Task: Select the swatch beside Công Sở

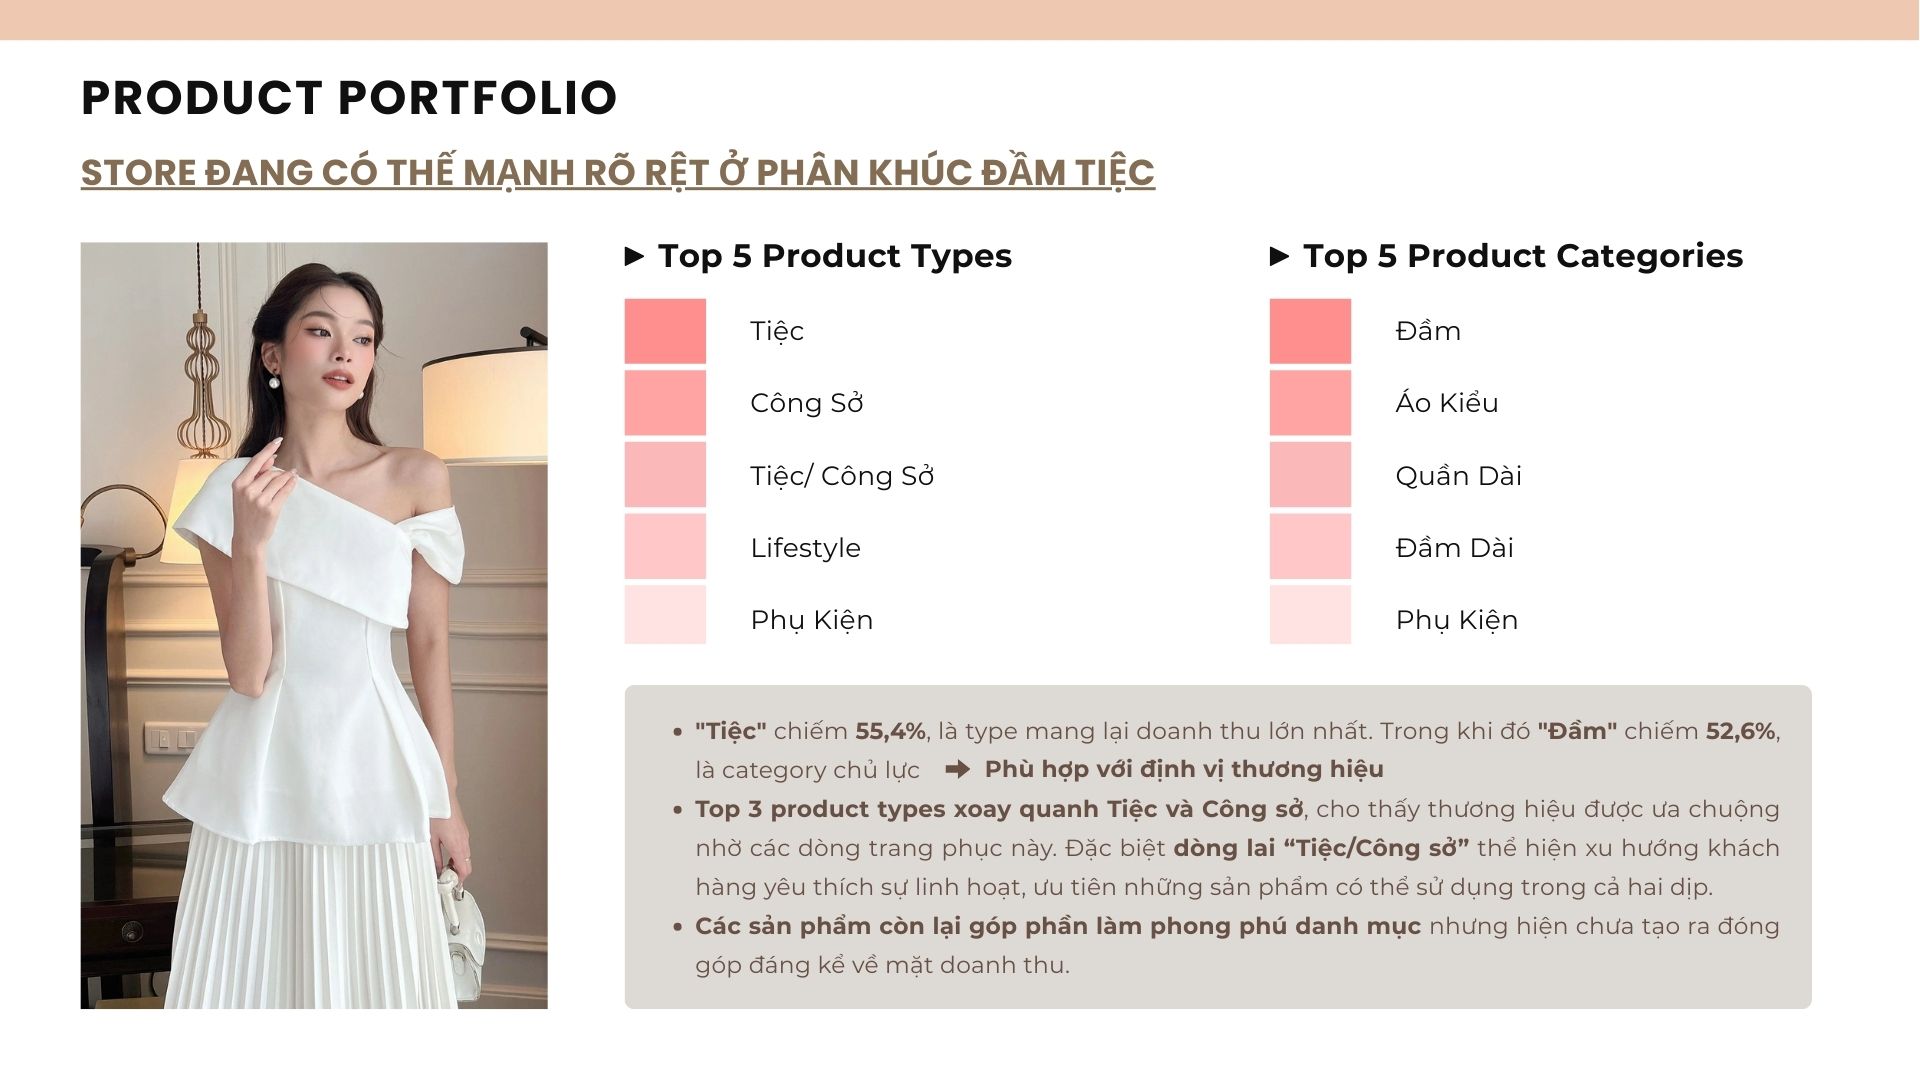Action: 665,403
